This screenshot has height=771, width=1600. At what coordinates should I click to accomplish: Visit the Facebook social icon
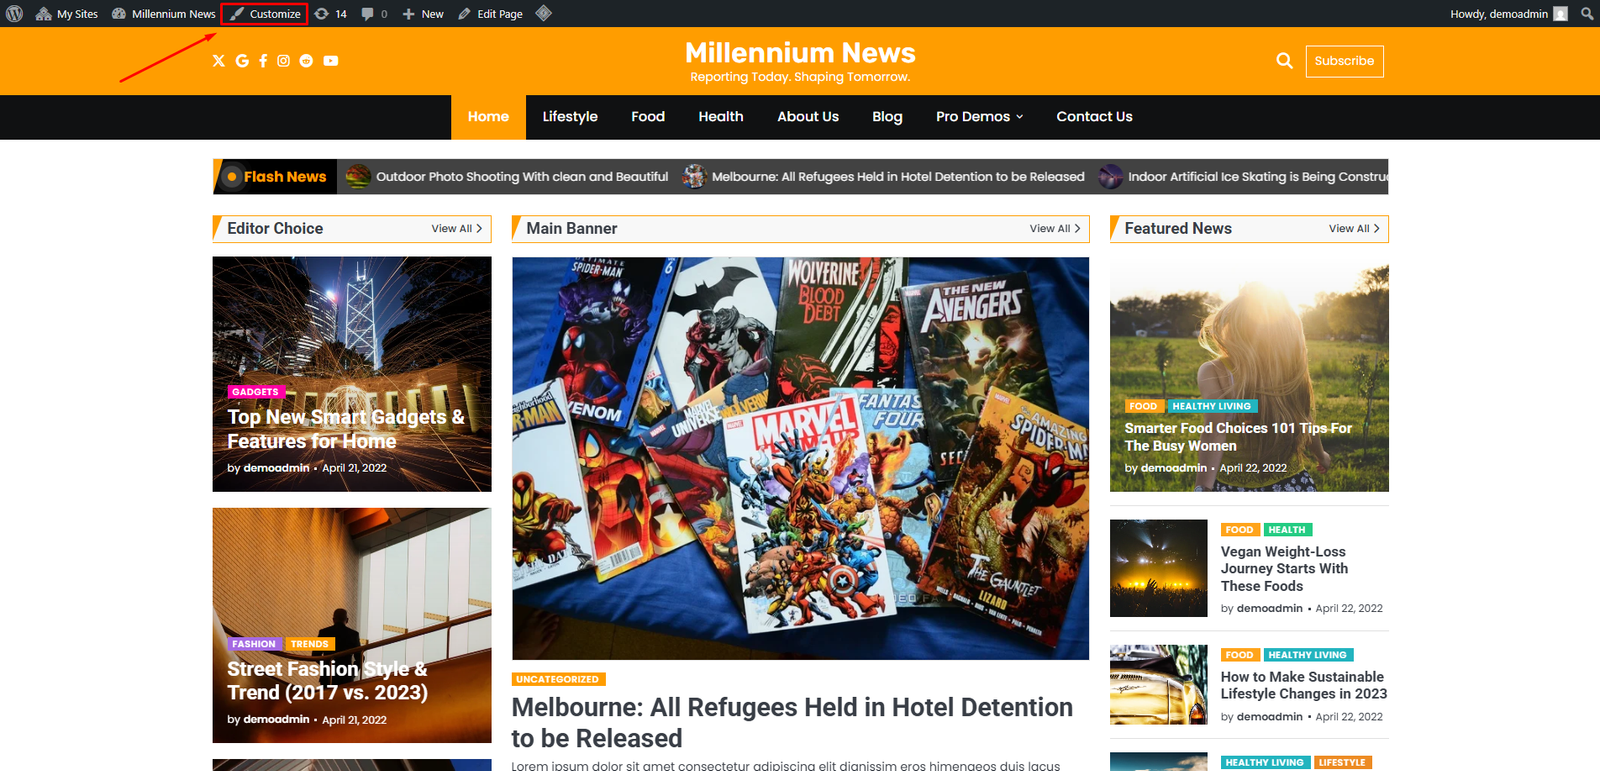click(x=263, y=61)
